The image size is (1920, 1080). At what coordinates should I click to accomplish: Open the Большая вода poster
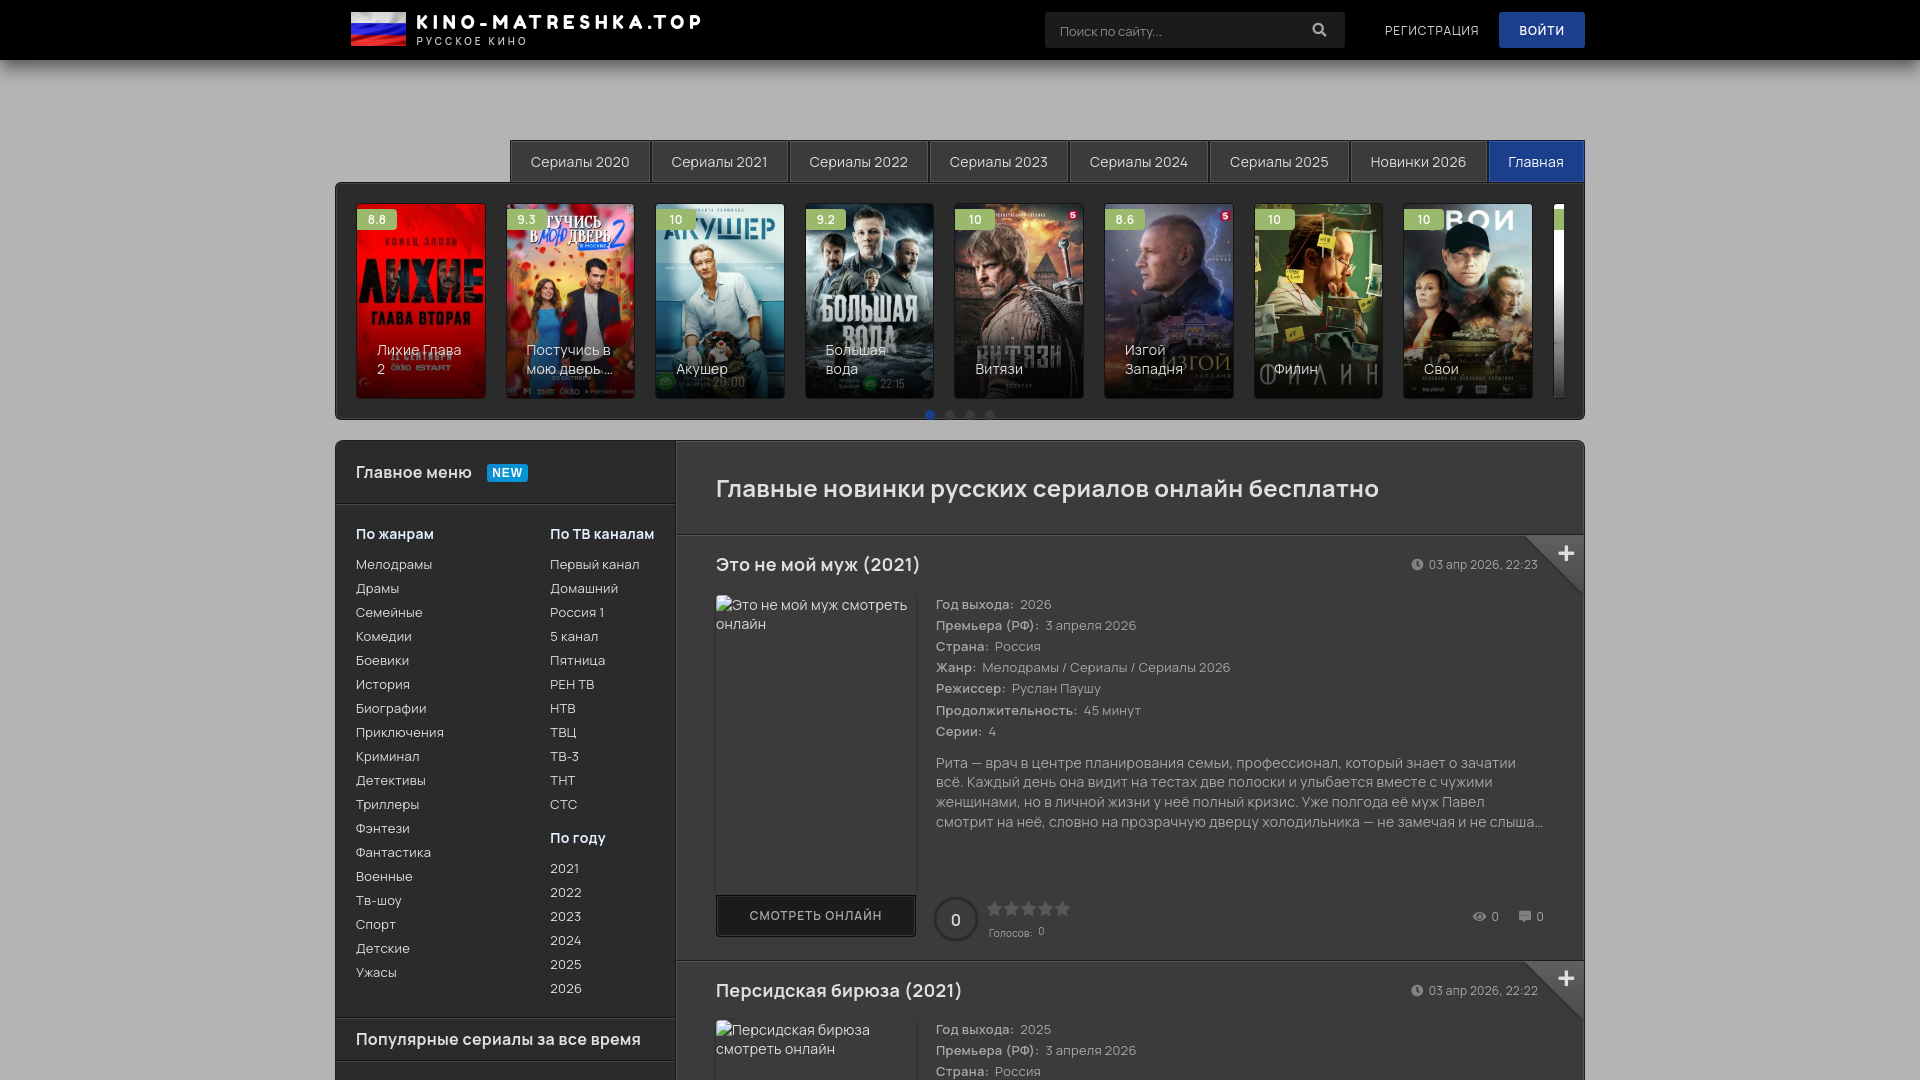click(869, 301)
